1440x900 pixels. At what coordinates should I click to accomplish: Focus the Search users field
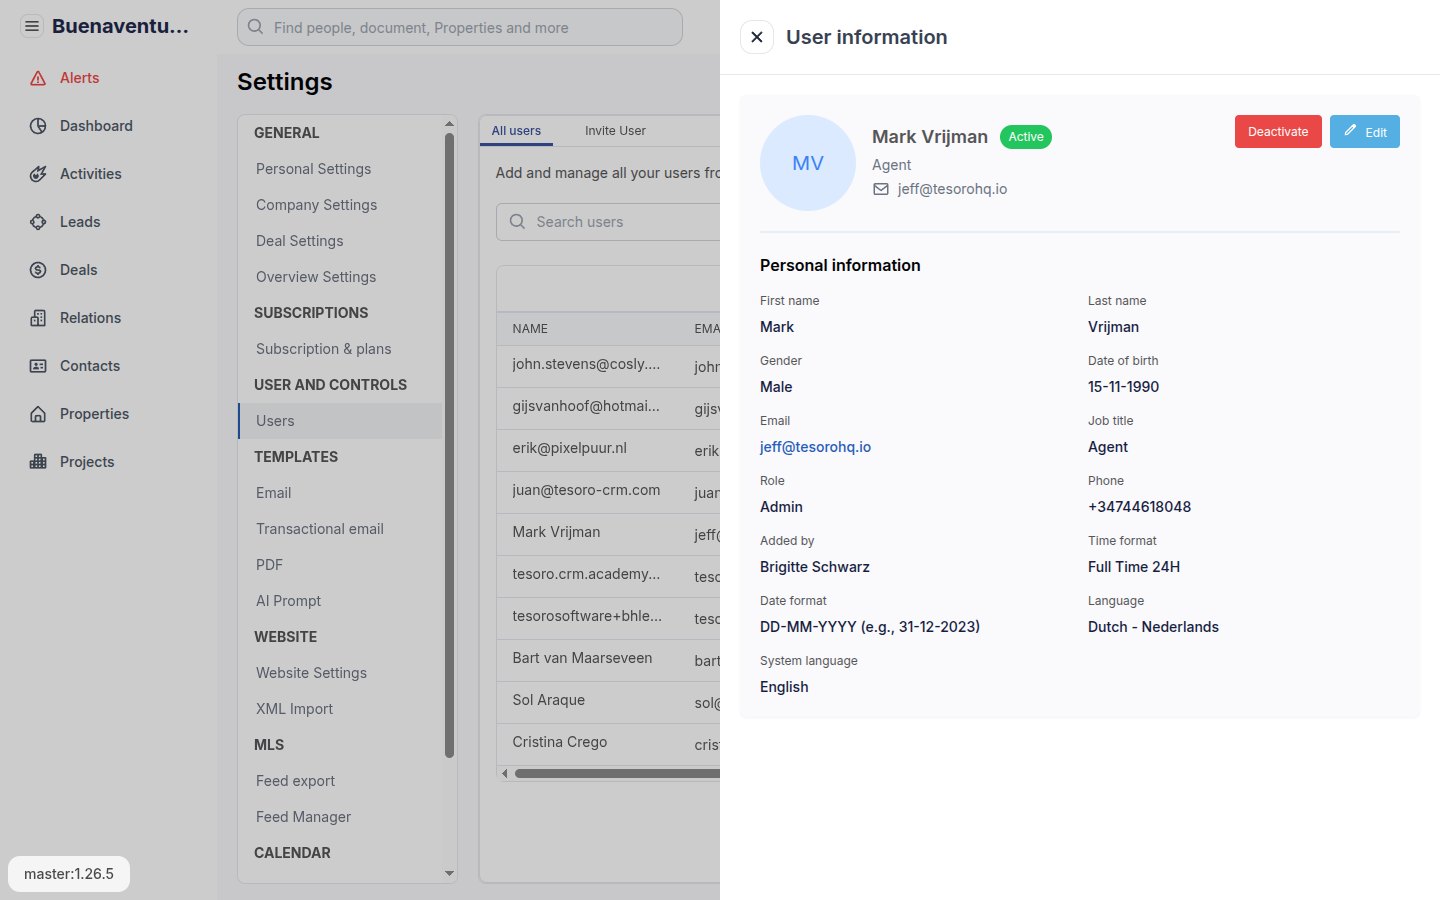point(608,222)
